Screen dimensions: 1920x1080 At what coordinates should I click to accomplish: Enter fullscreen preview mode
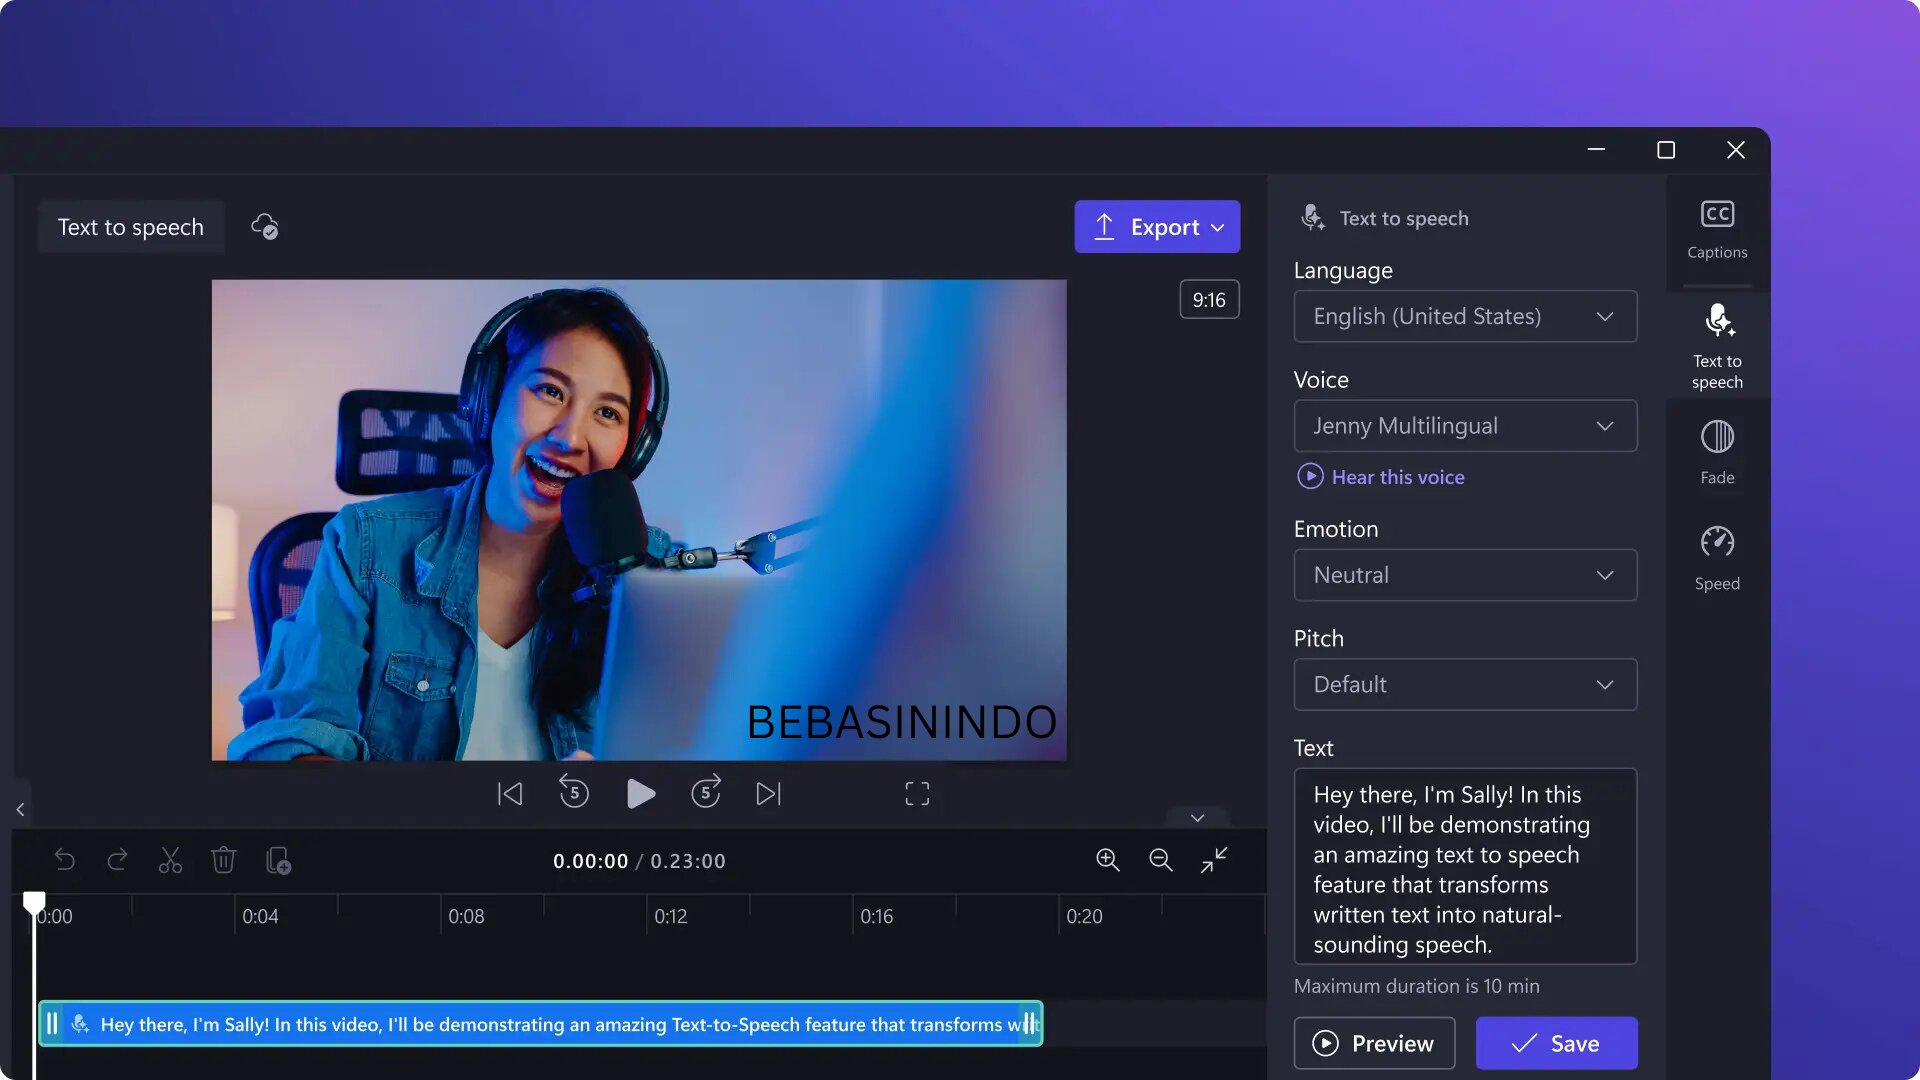917,794
